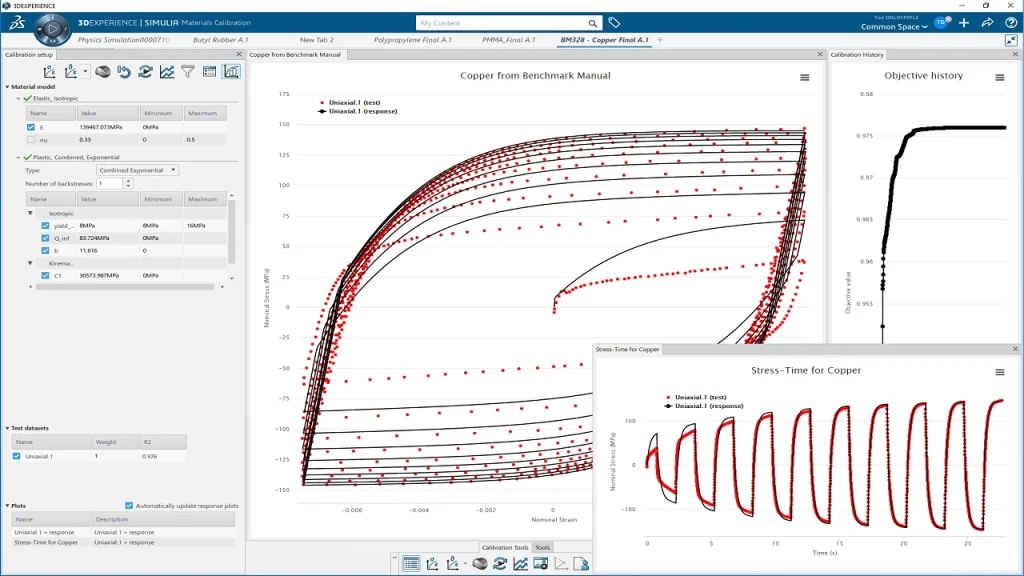
Task: Enable the nu parameter checkbox
Action: (x=31, y=139)
